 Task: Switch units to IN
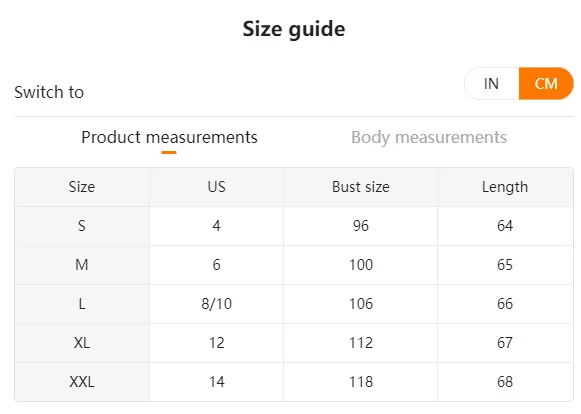pos(491,84)
